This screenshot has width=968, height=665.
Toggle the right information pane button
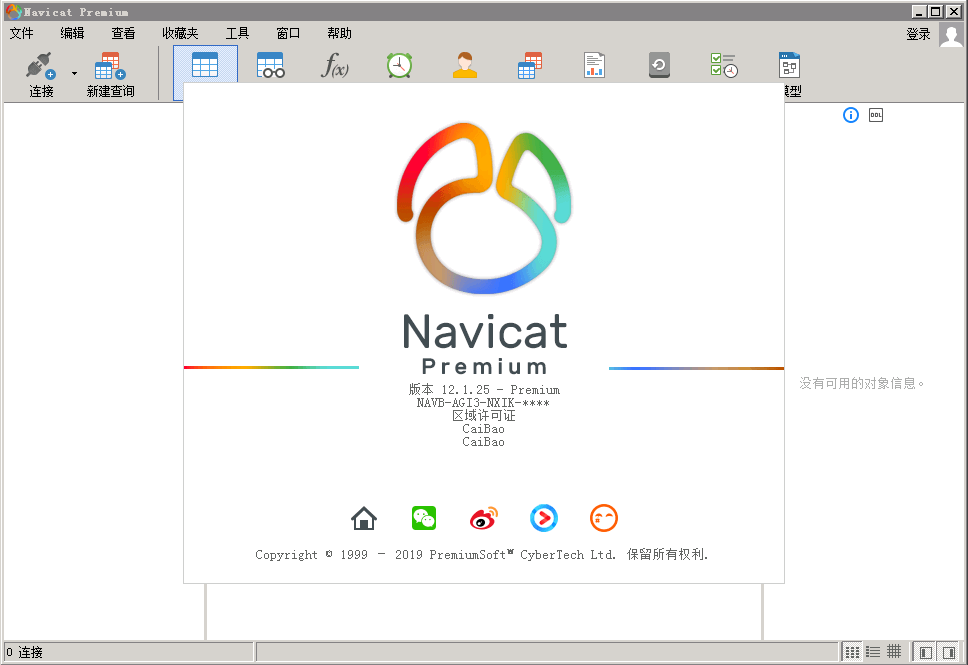pyautogui.click(x=949, y=652)
